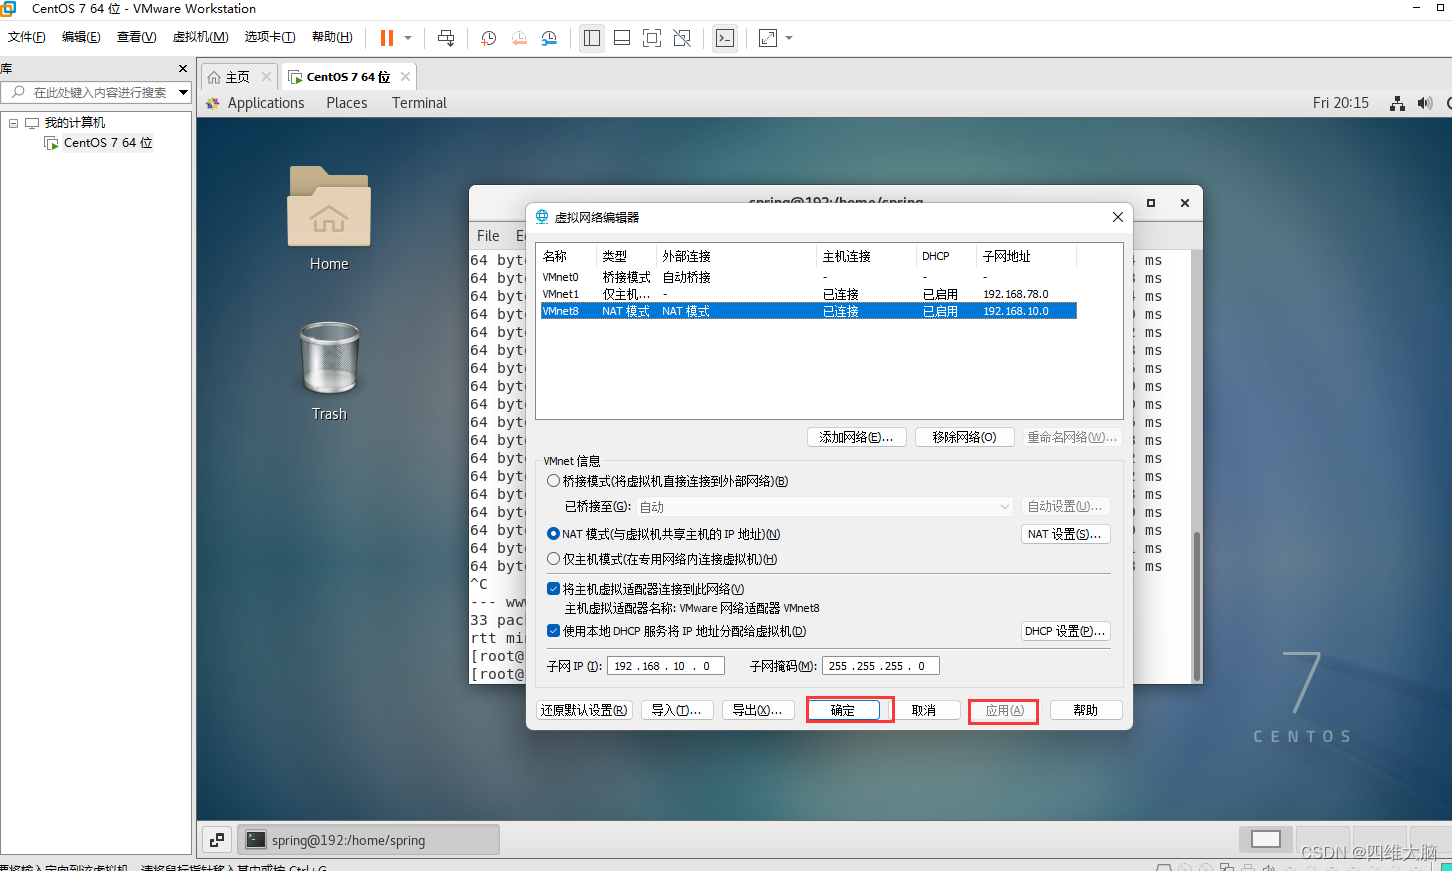Open the 帮助 menu
The height and width of the screenshot is (871, 1452).
point(332,37)
